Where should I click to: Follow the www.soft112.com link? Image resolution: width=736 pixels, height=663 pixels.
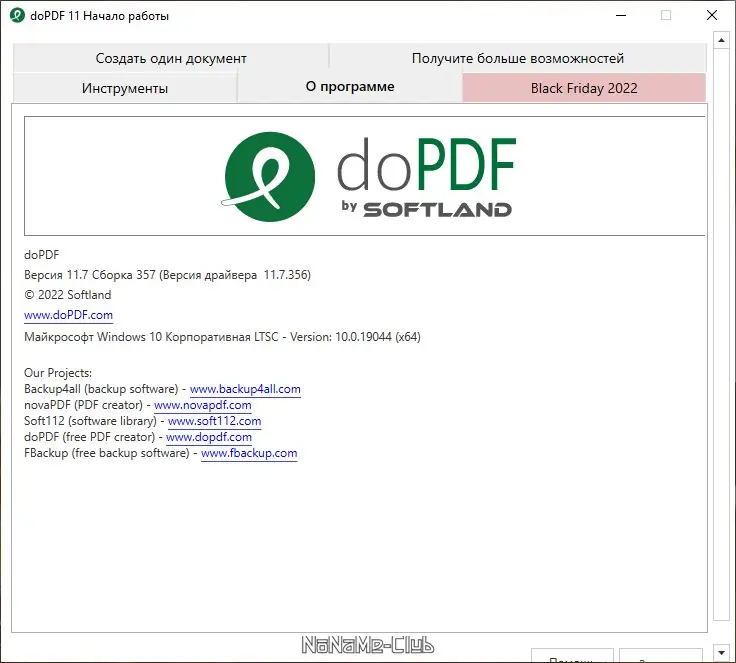(x=215, y=421)
